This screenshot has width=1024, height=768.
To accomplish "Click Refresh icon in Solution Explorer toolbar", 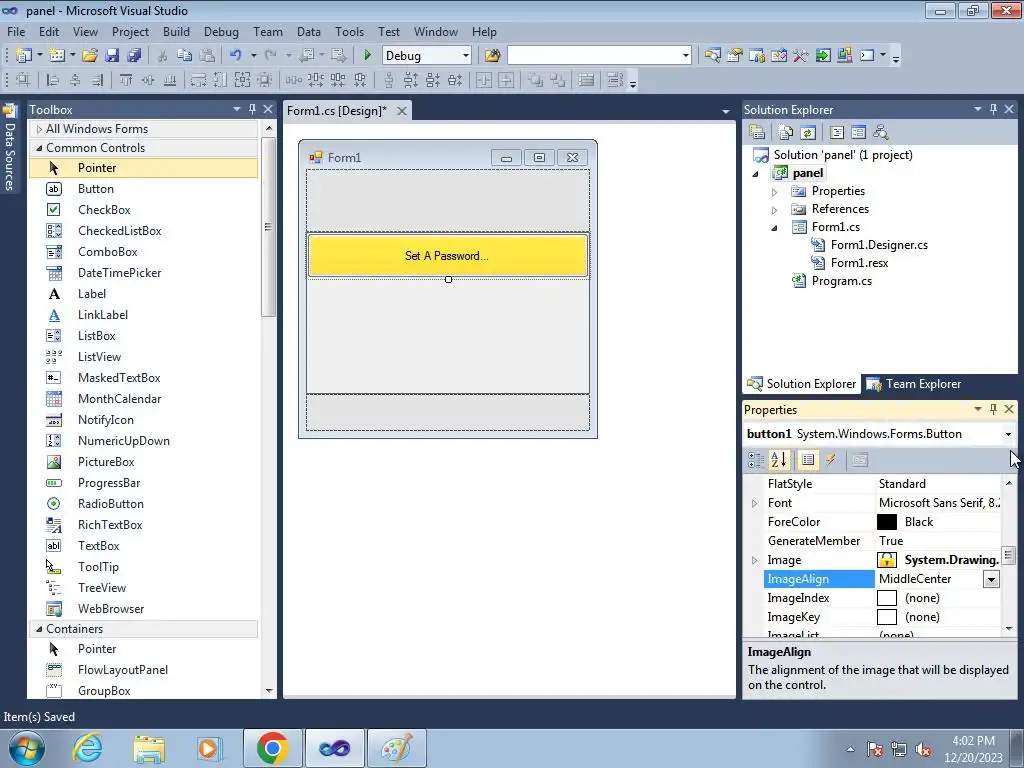I will [x=808, y=133].
